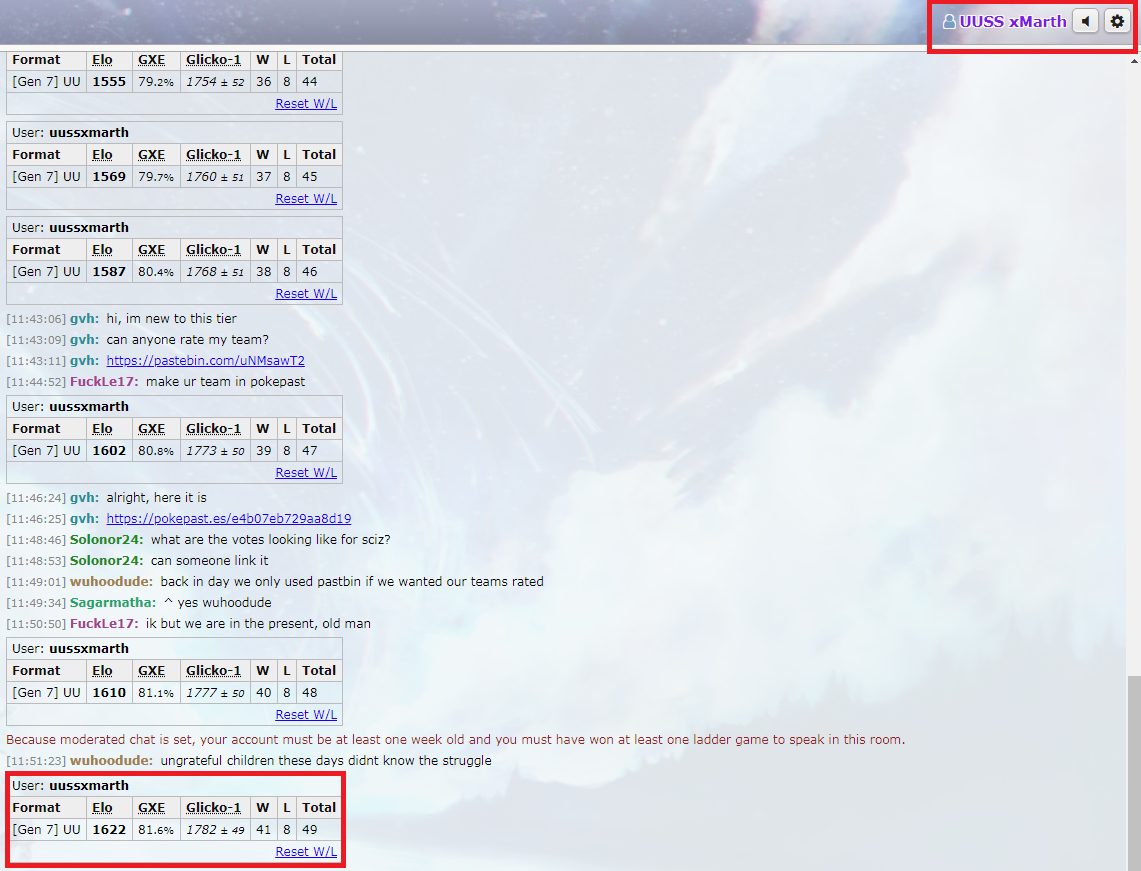
Task: Click the Total value 44
Action: tap(310, 81)
